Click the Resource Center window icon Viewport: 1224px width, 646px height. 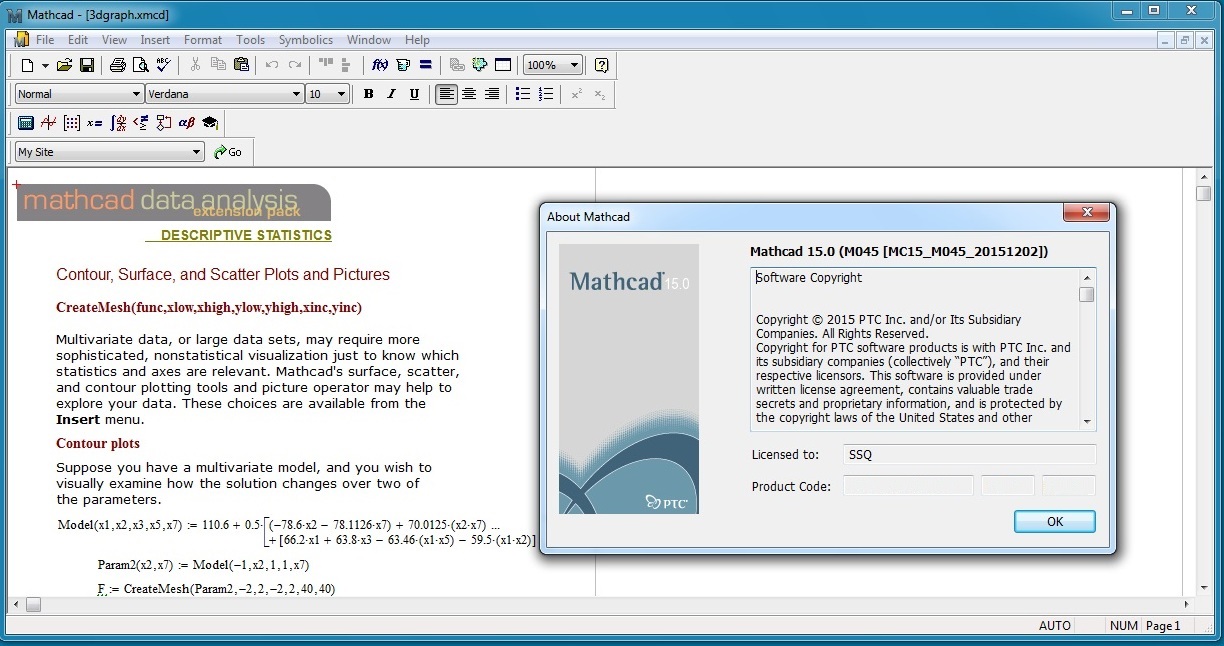point(503,65)
